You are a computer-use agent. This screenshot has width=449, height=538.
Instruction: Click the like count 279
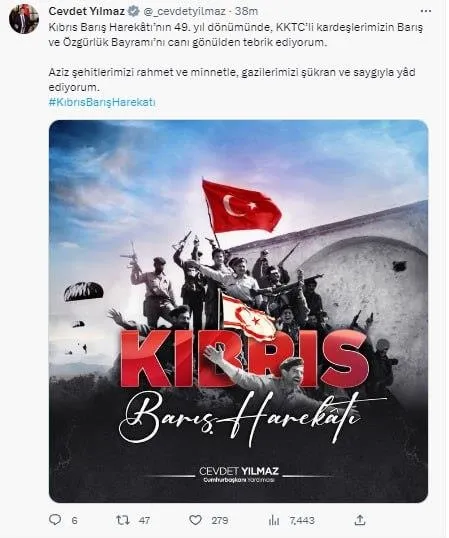(x=220, y=521)
